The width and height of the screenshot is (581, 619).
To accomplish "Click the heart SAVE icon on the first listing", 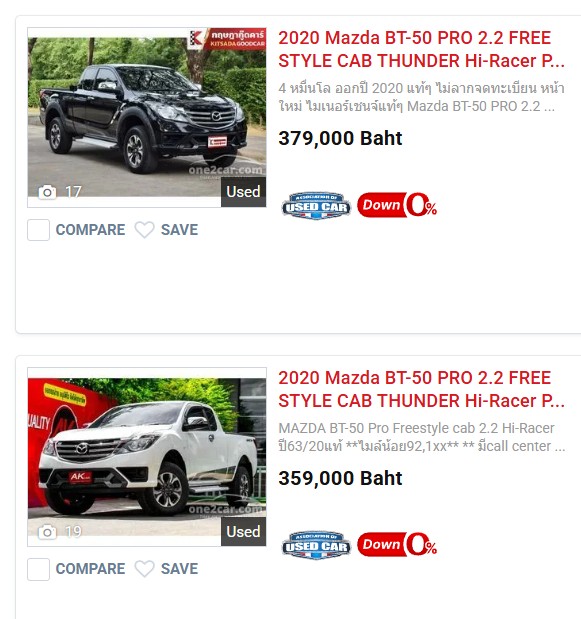I will pyautogui.click(x=144, y=230).
